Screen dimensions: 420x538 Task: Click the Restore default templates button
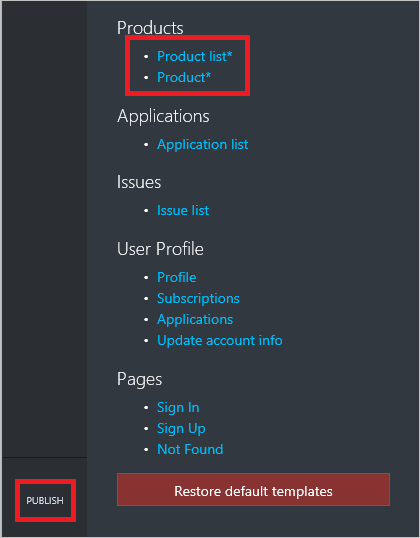click(x=253, y=490)
